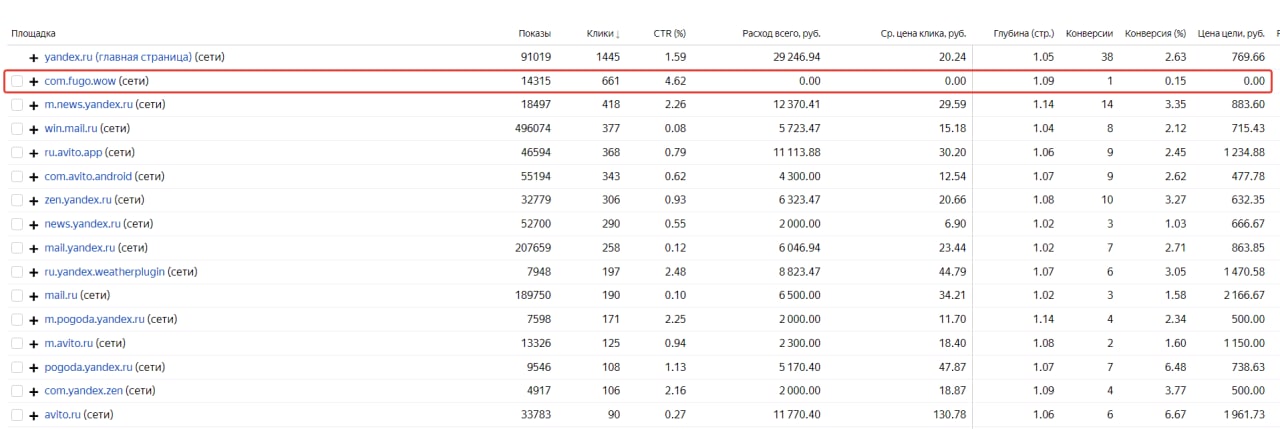Expand the mail.yandex.ru row plus sign

tap(34, 248)
